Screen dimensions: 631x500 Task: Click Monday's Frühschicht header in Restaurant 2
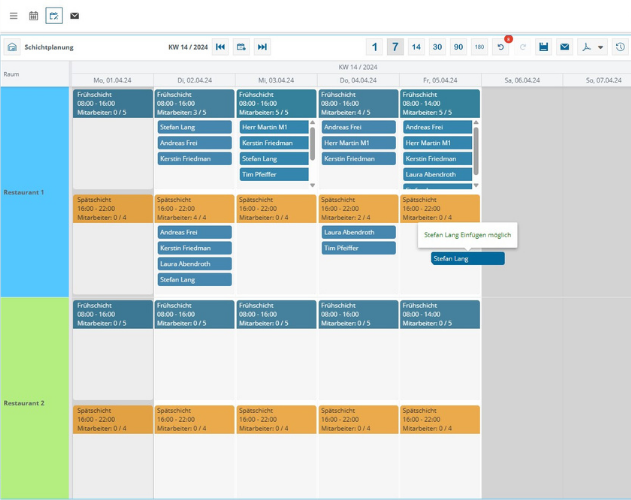pyautogui.click(x=112, y=315)
